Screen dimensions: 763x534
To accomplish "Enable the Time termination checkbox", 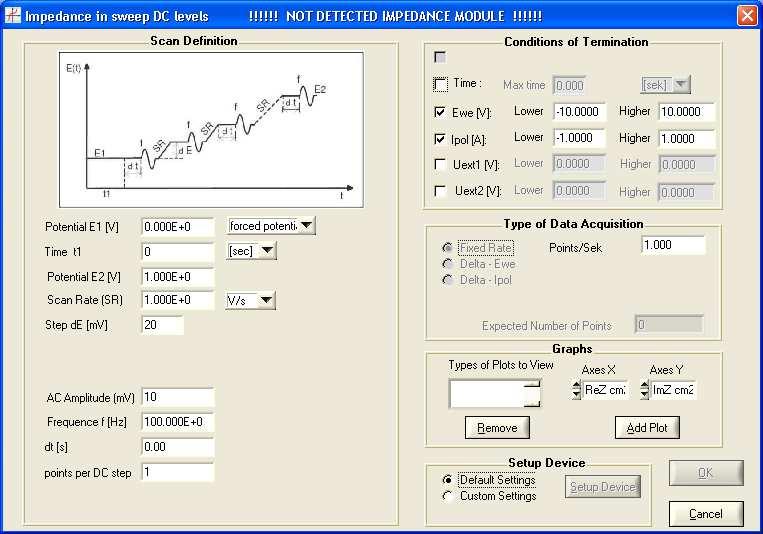I will (440, 84).
